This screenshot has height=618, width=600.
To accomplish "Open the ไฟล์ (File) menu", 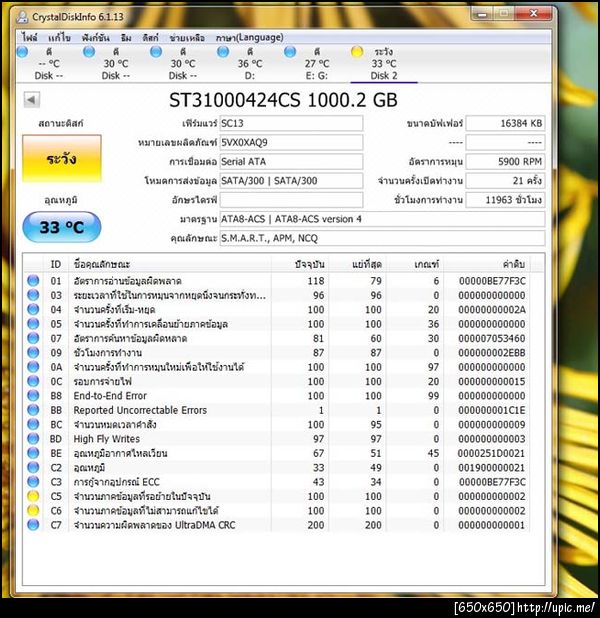I will pyautogui.click(x=30, y=38).
